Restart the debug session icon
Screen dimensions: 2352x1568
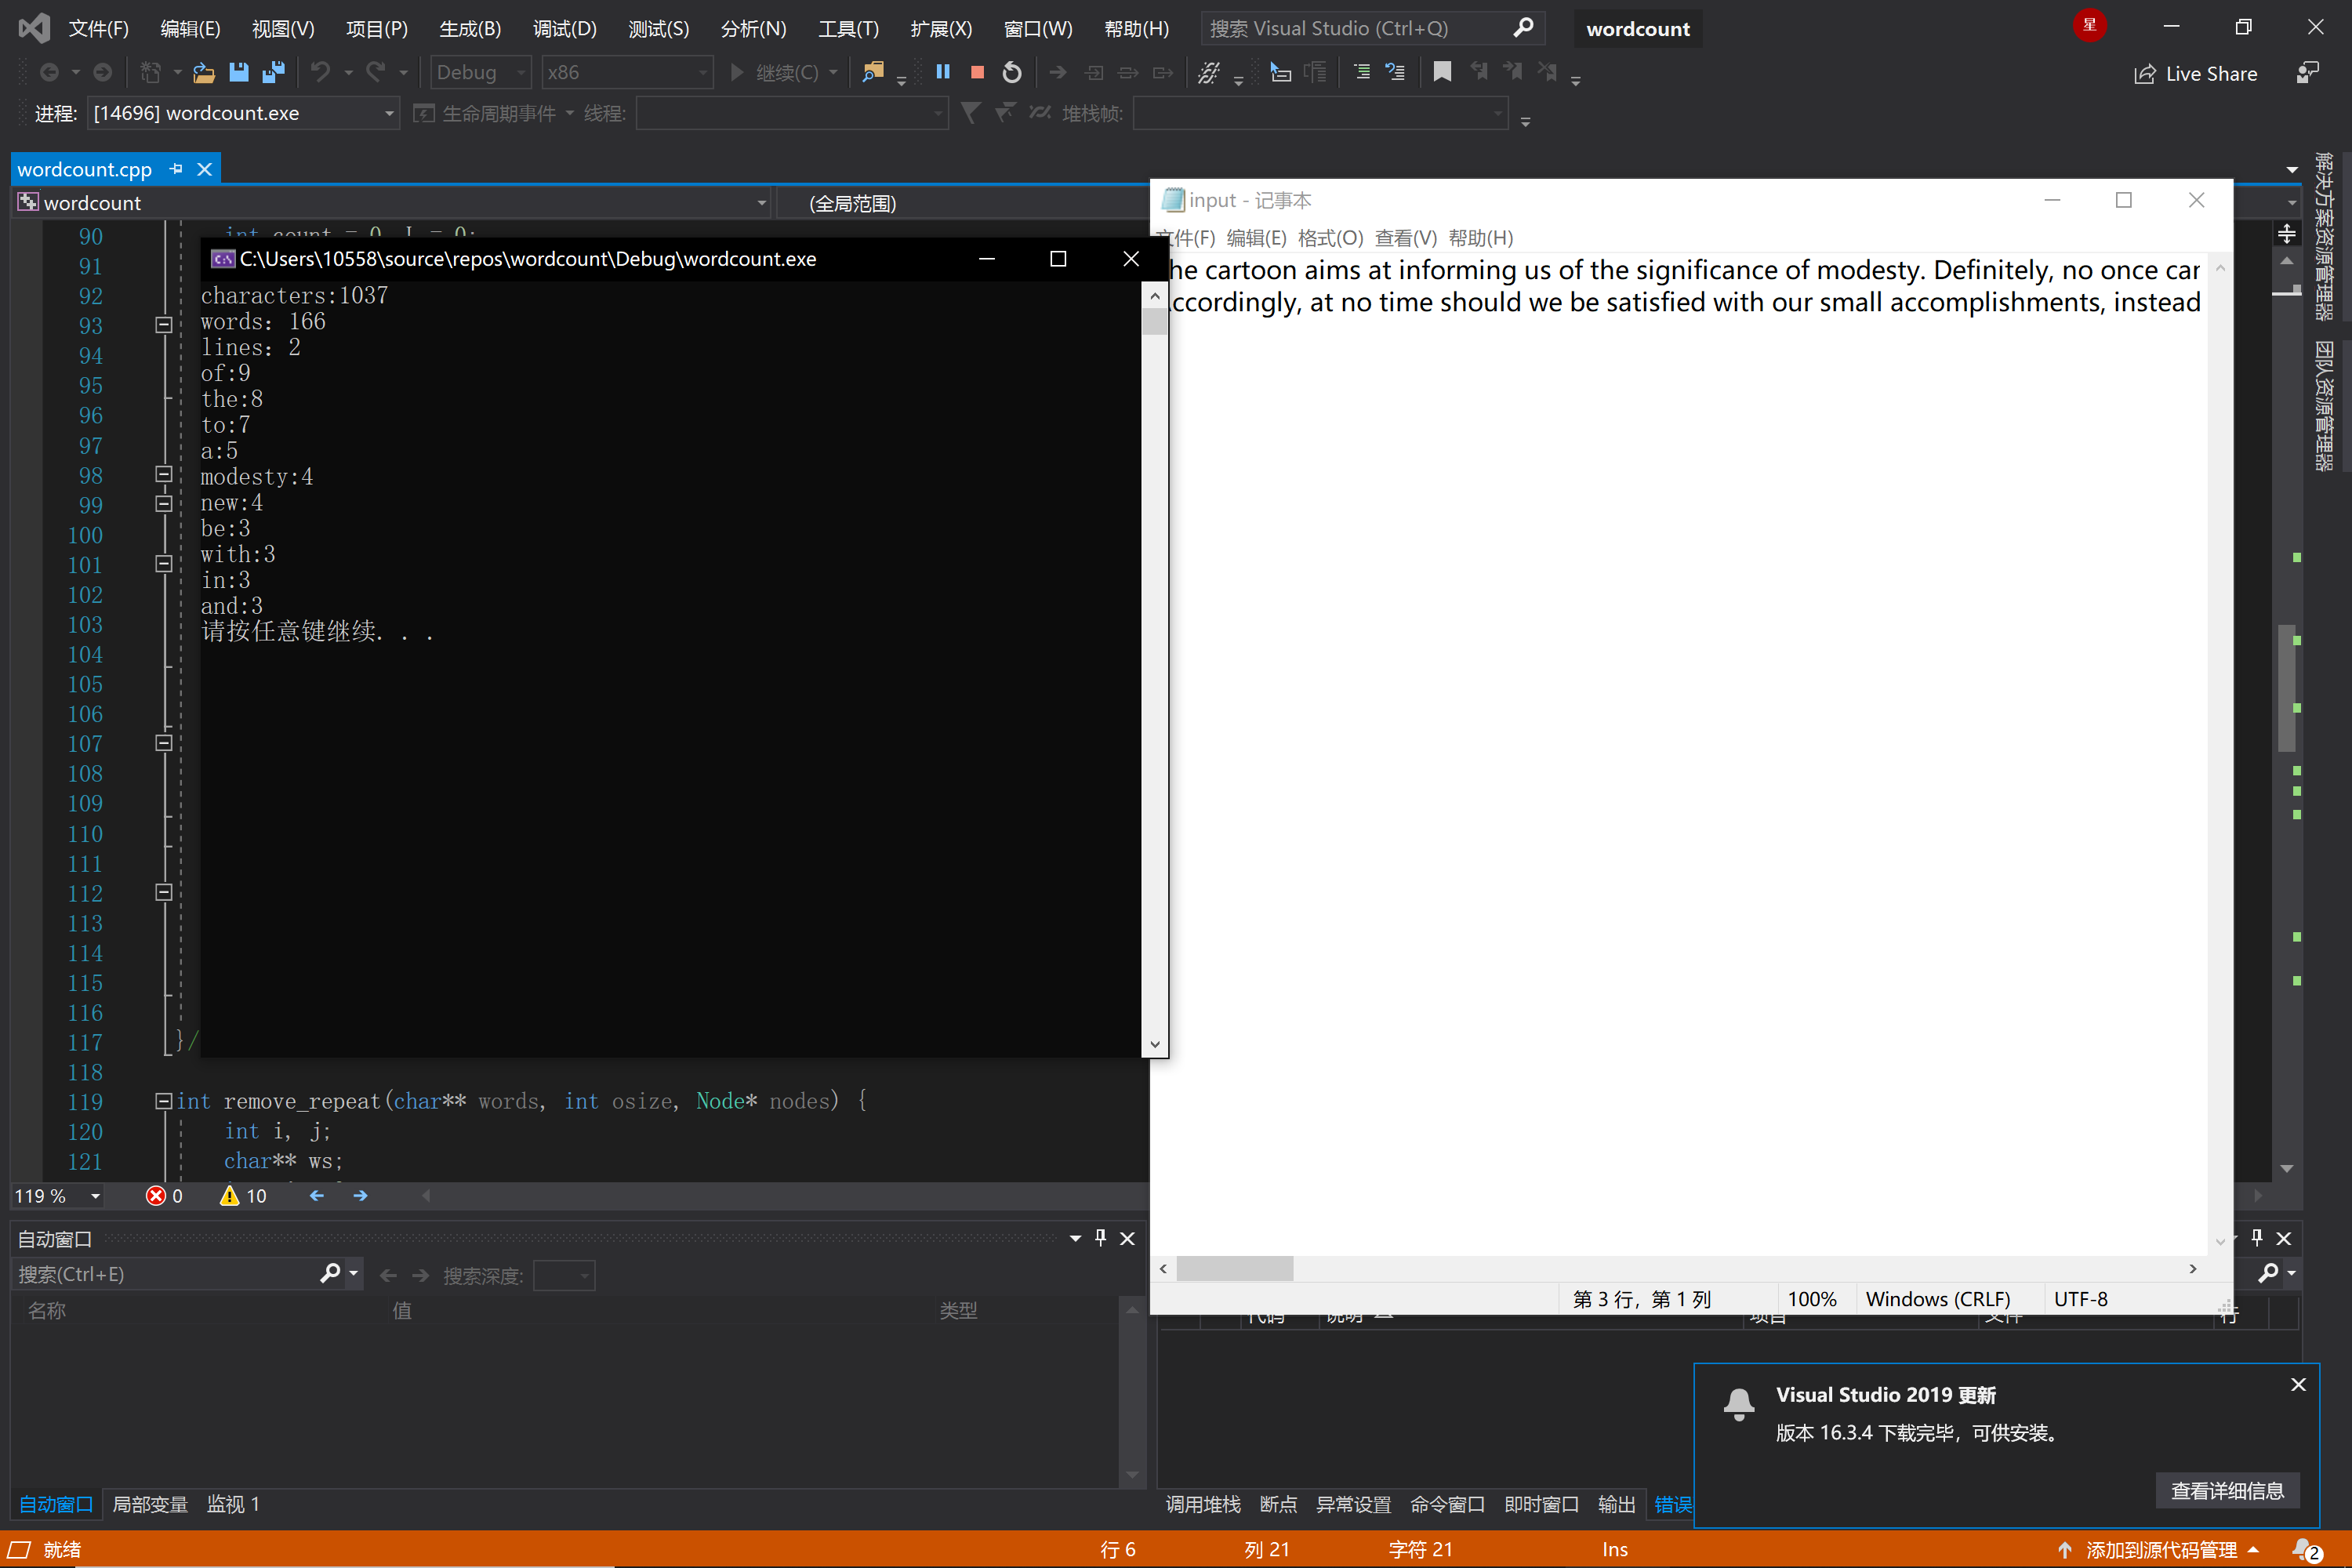pyautogui.click(x=1012, y=72)
